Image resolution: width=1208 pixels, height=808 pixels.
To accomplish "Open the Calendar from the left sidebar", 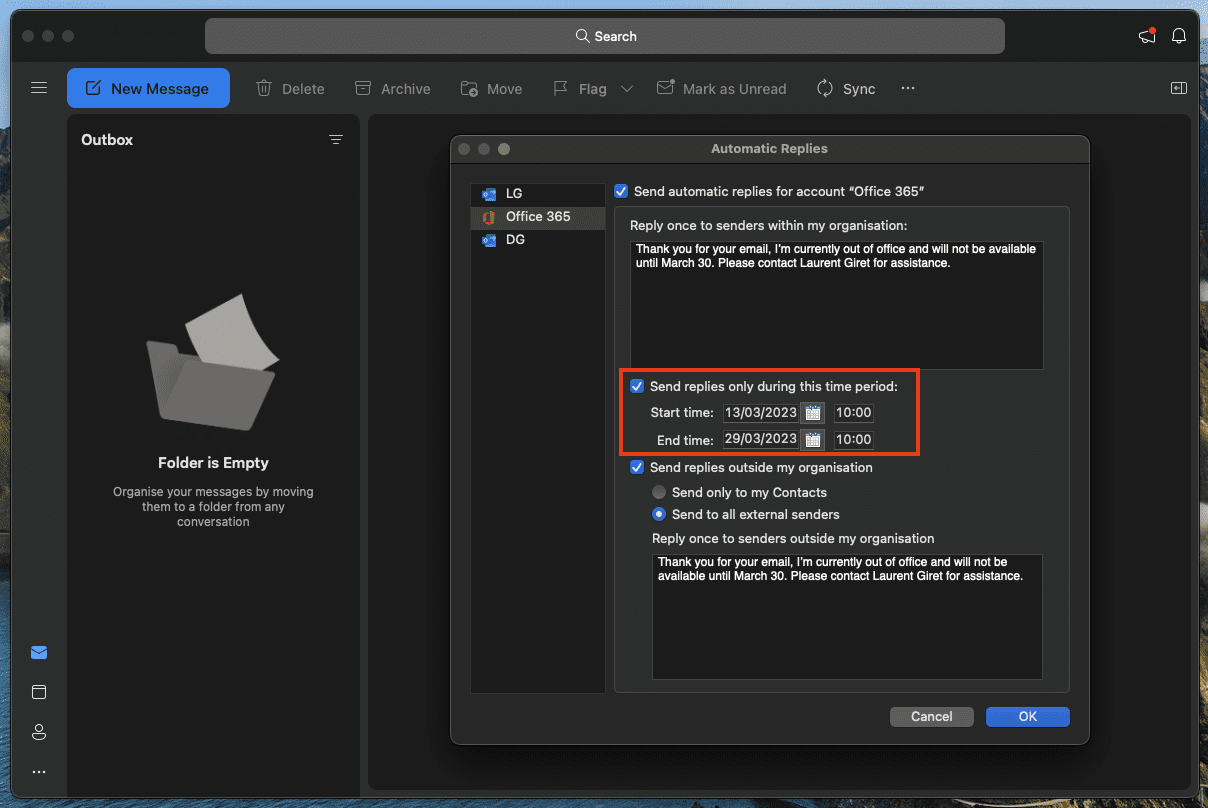I will coord(39,692).
